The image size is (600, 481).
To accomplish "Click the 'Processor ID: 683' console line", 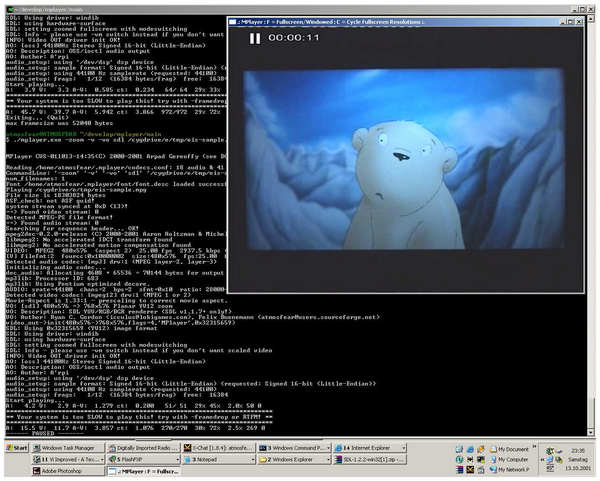I will click(x=52, y=278).
